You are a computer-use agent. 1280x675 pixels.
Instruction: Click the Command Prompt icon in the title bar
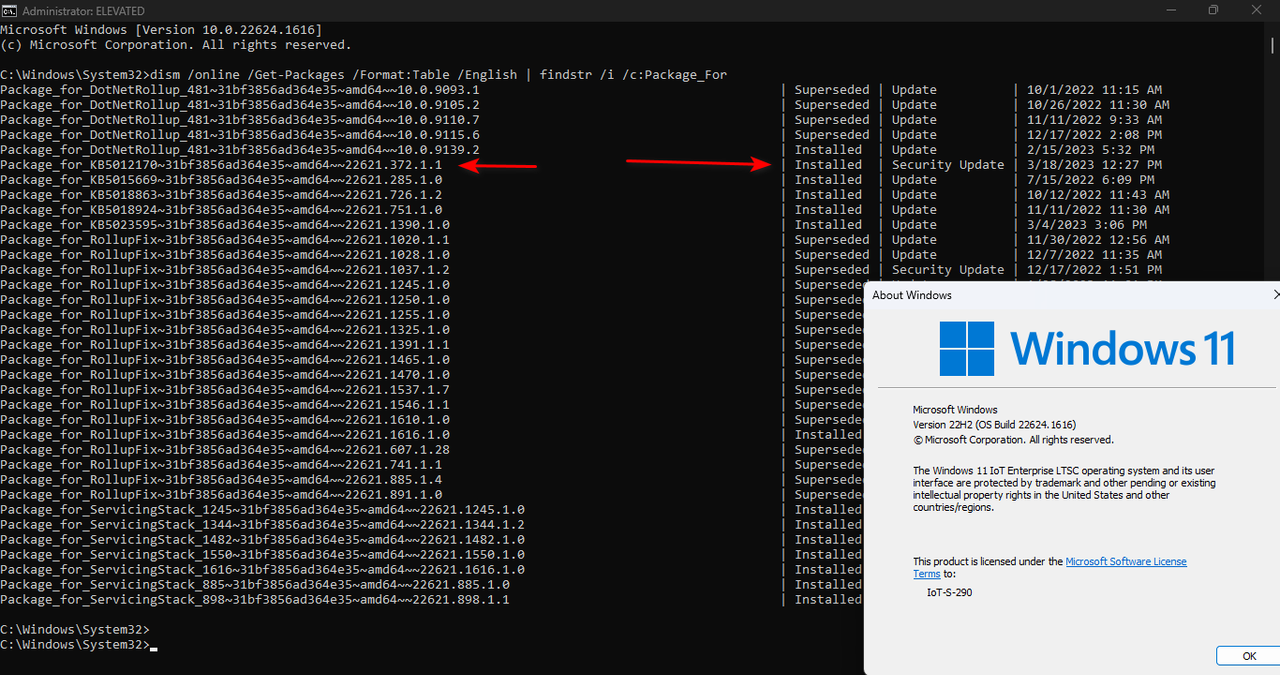(9, 10)
